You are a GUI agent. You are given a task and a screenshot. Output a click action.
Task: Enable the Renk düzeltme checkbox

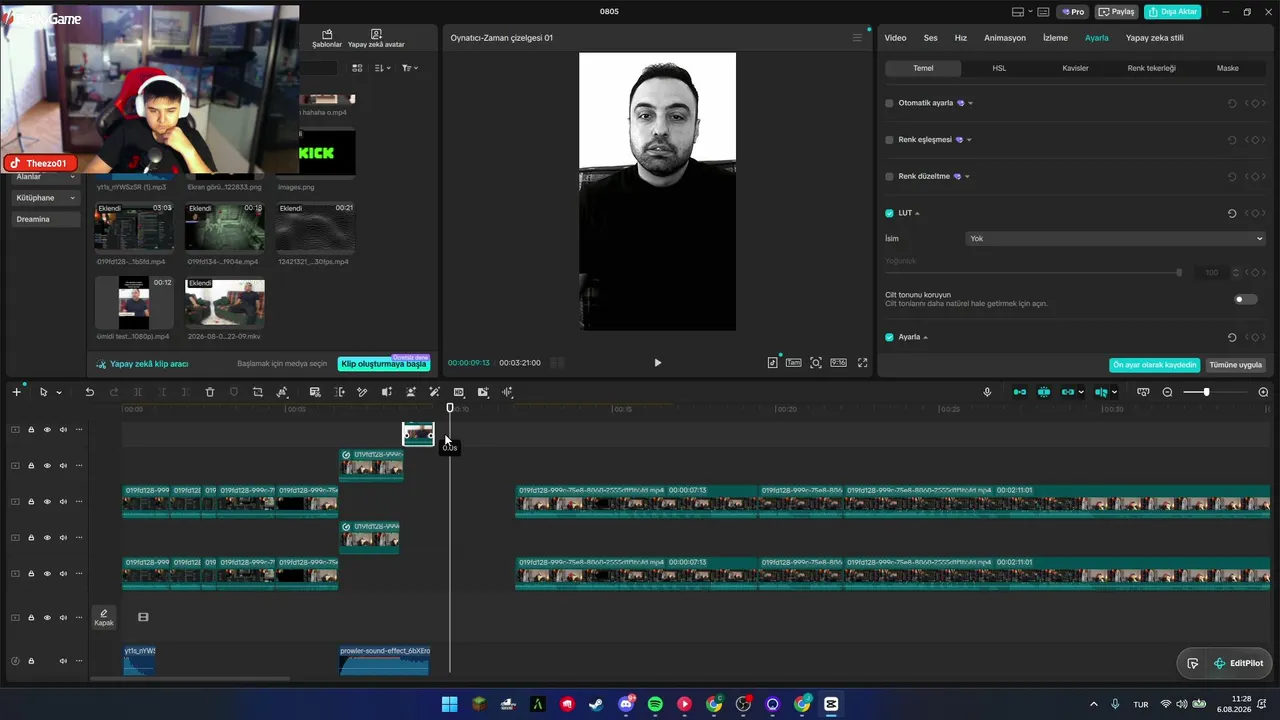(889, 176)
